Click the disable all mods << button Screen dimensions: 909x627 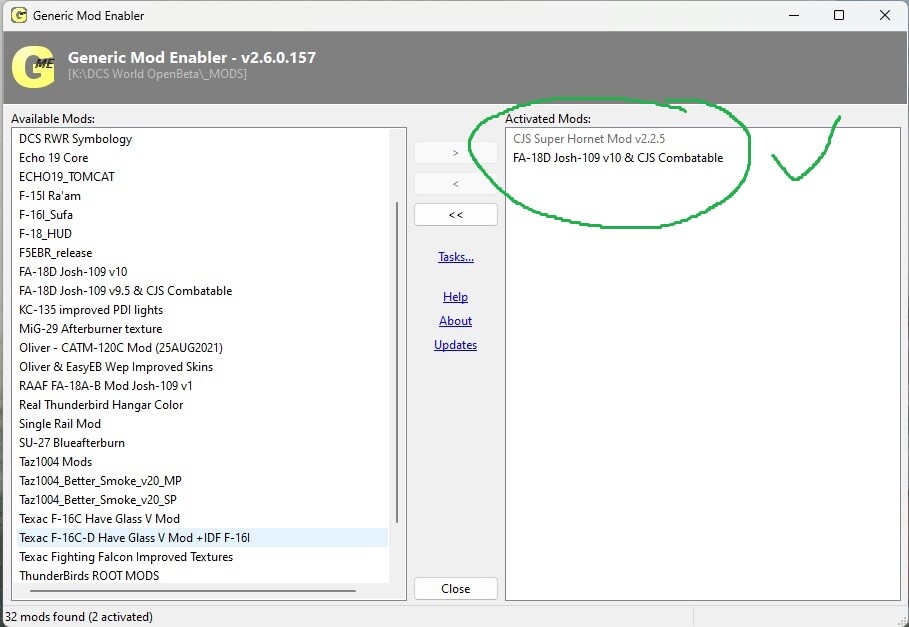click(456, 214)
